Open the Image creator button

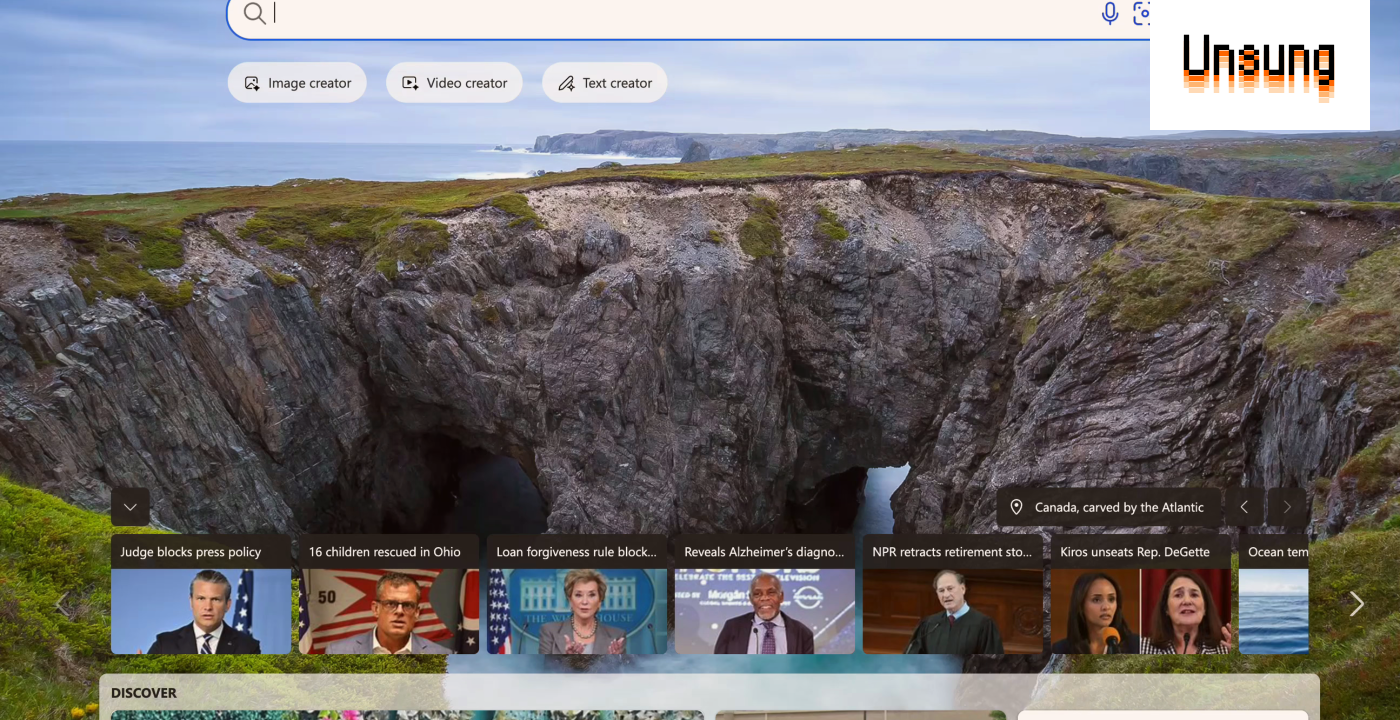(x=297, y=83)
